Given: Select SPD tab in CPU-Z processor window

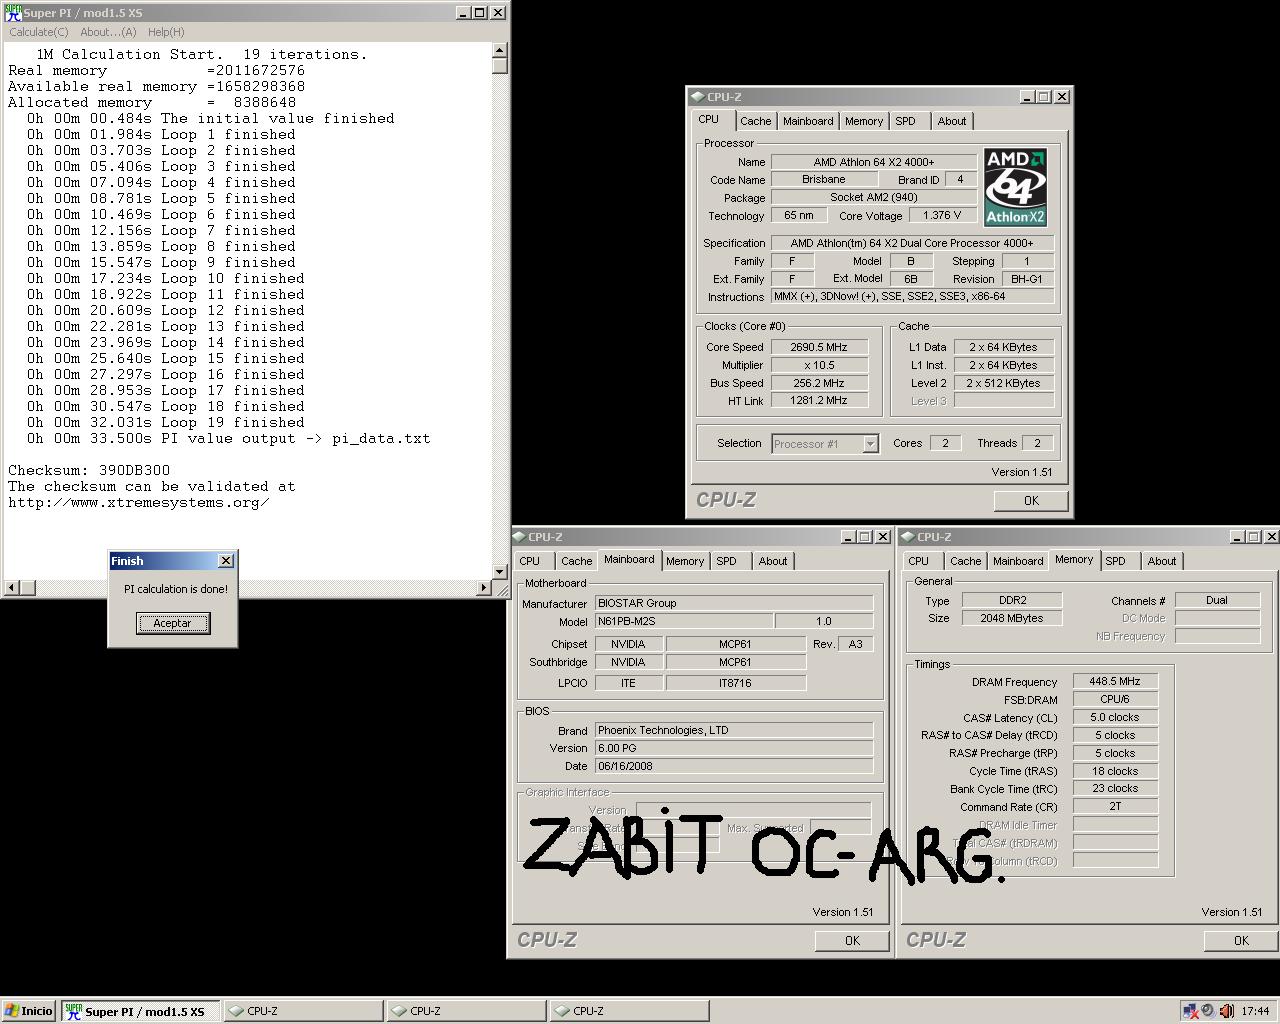Looking at the screenshot, I should [x=906, y=121].
